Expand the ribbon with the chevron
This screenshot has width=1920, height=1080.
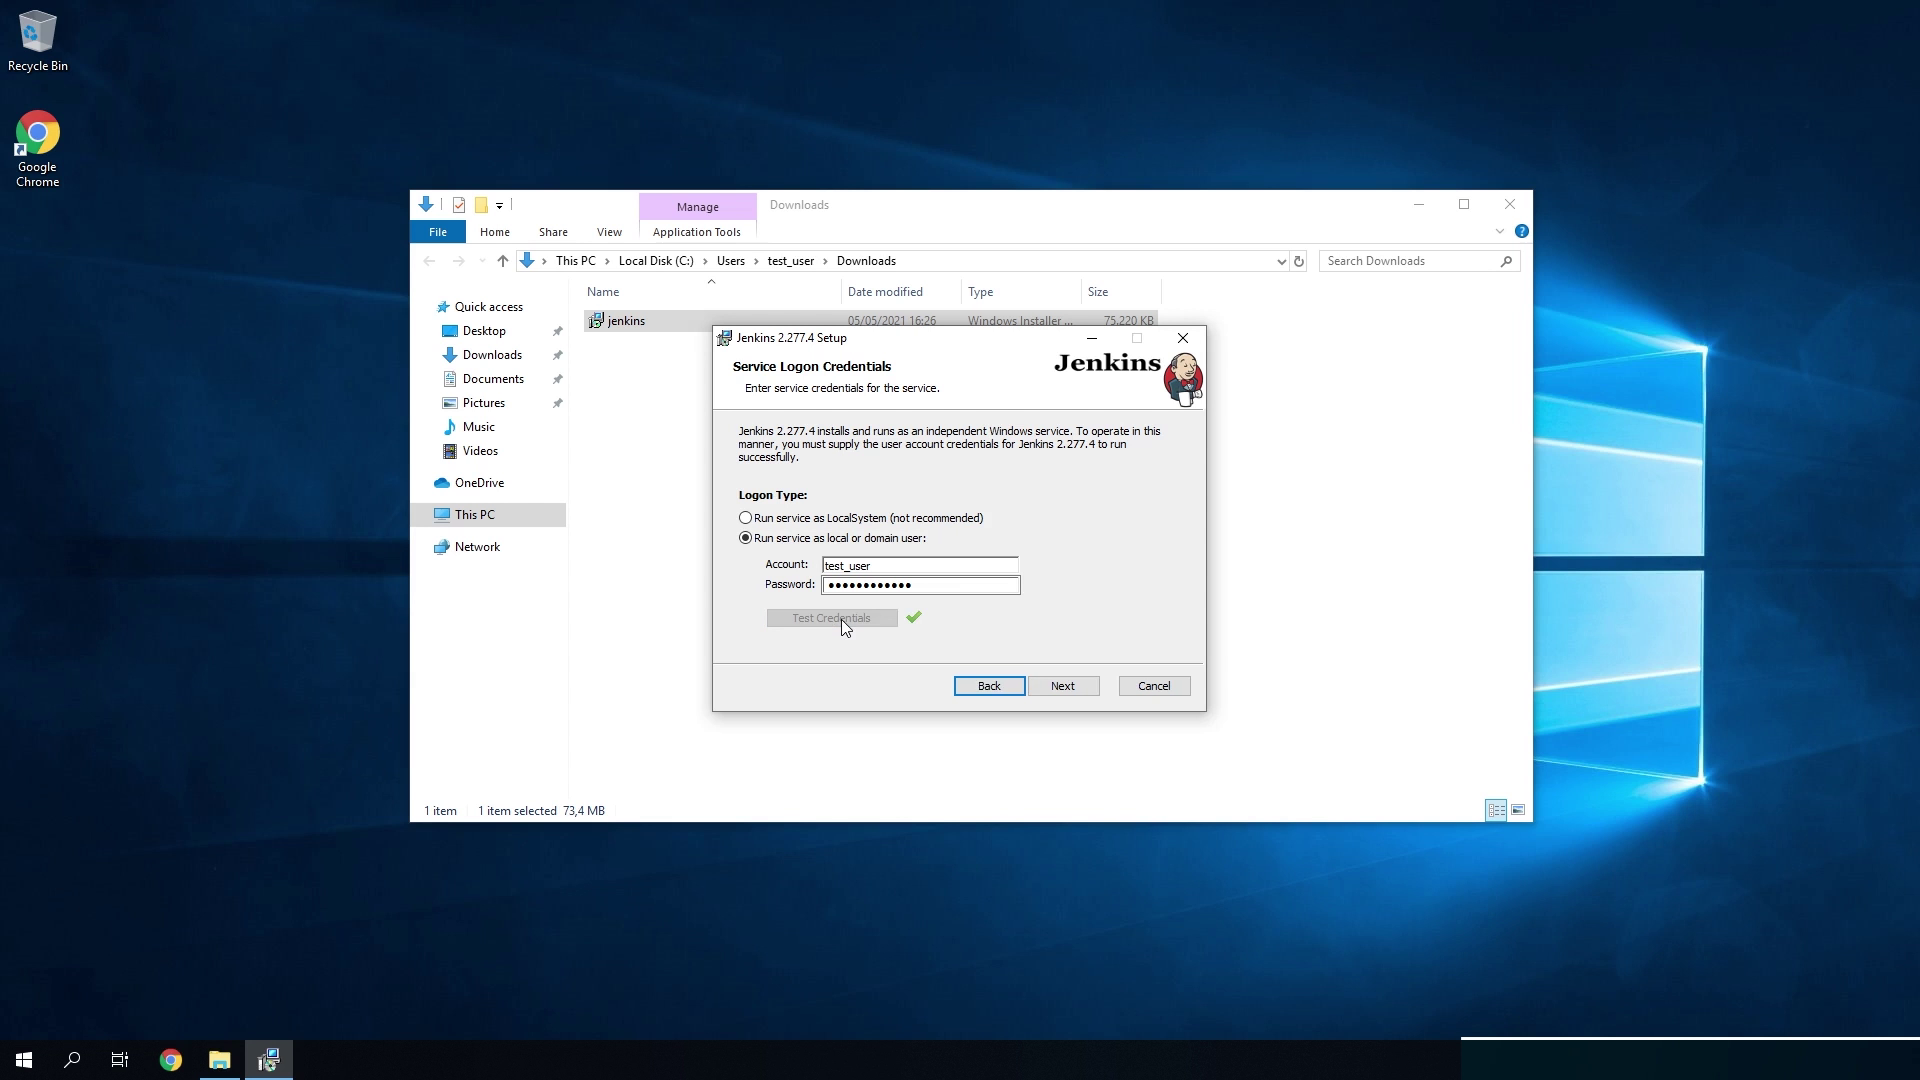pyautogui.click(x=1499, y=231)
